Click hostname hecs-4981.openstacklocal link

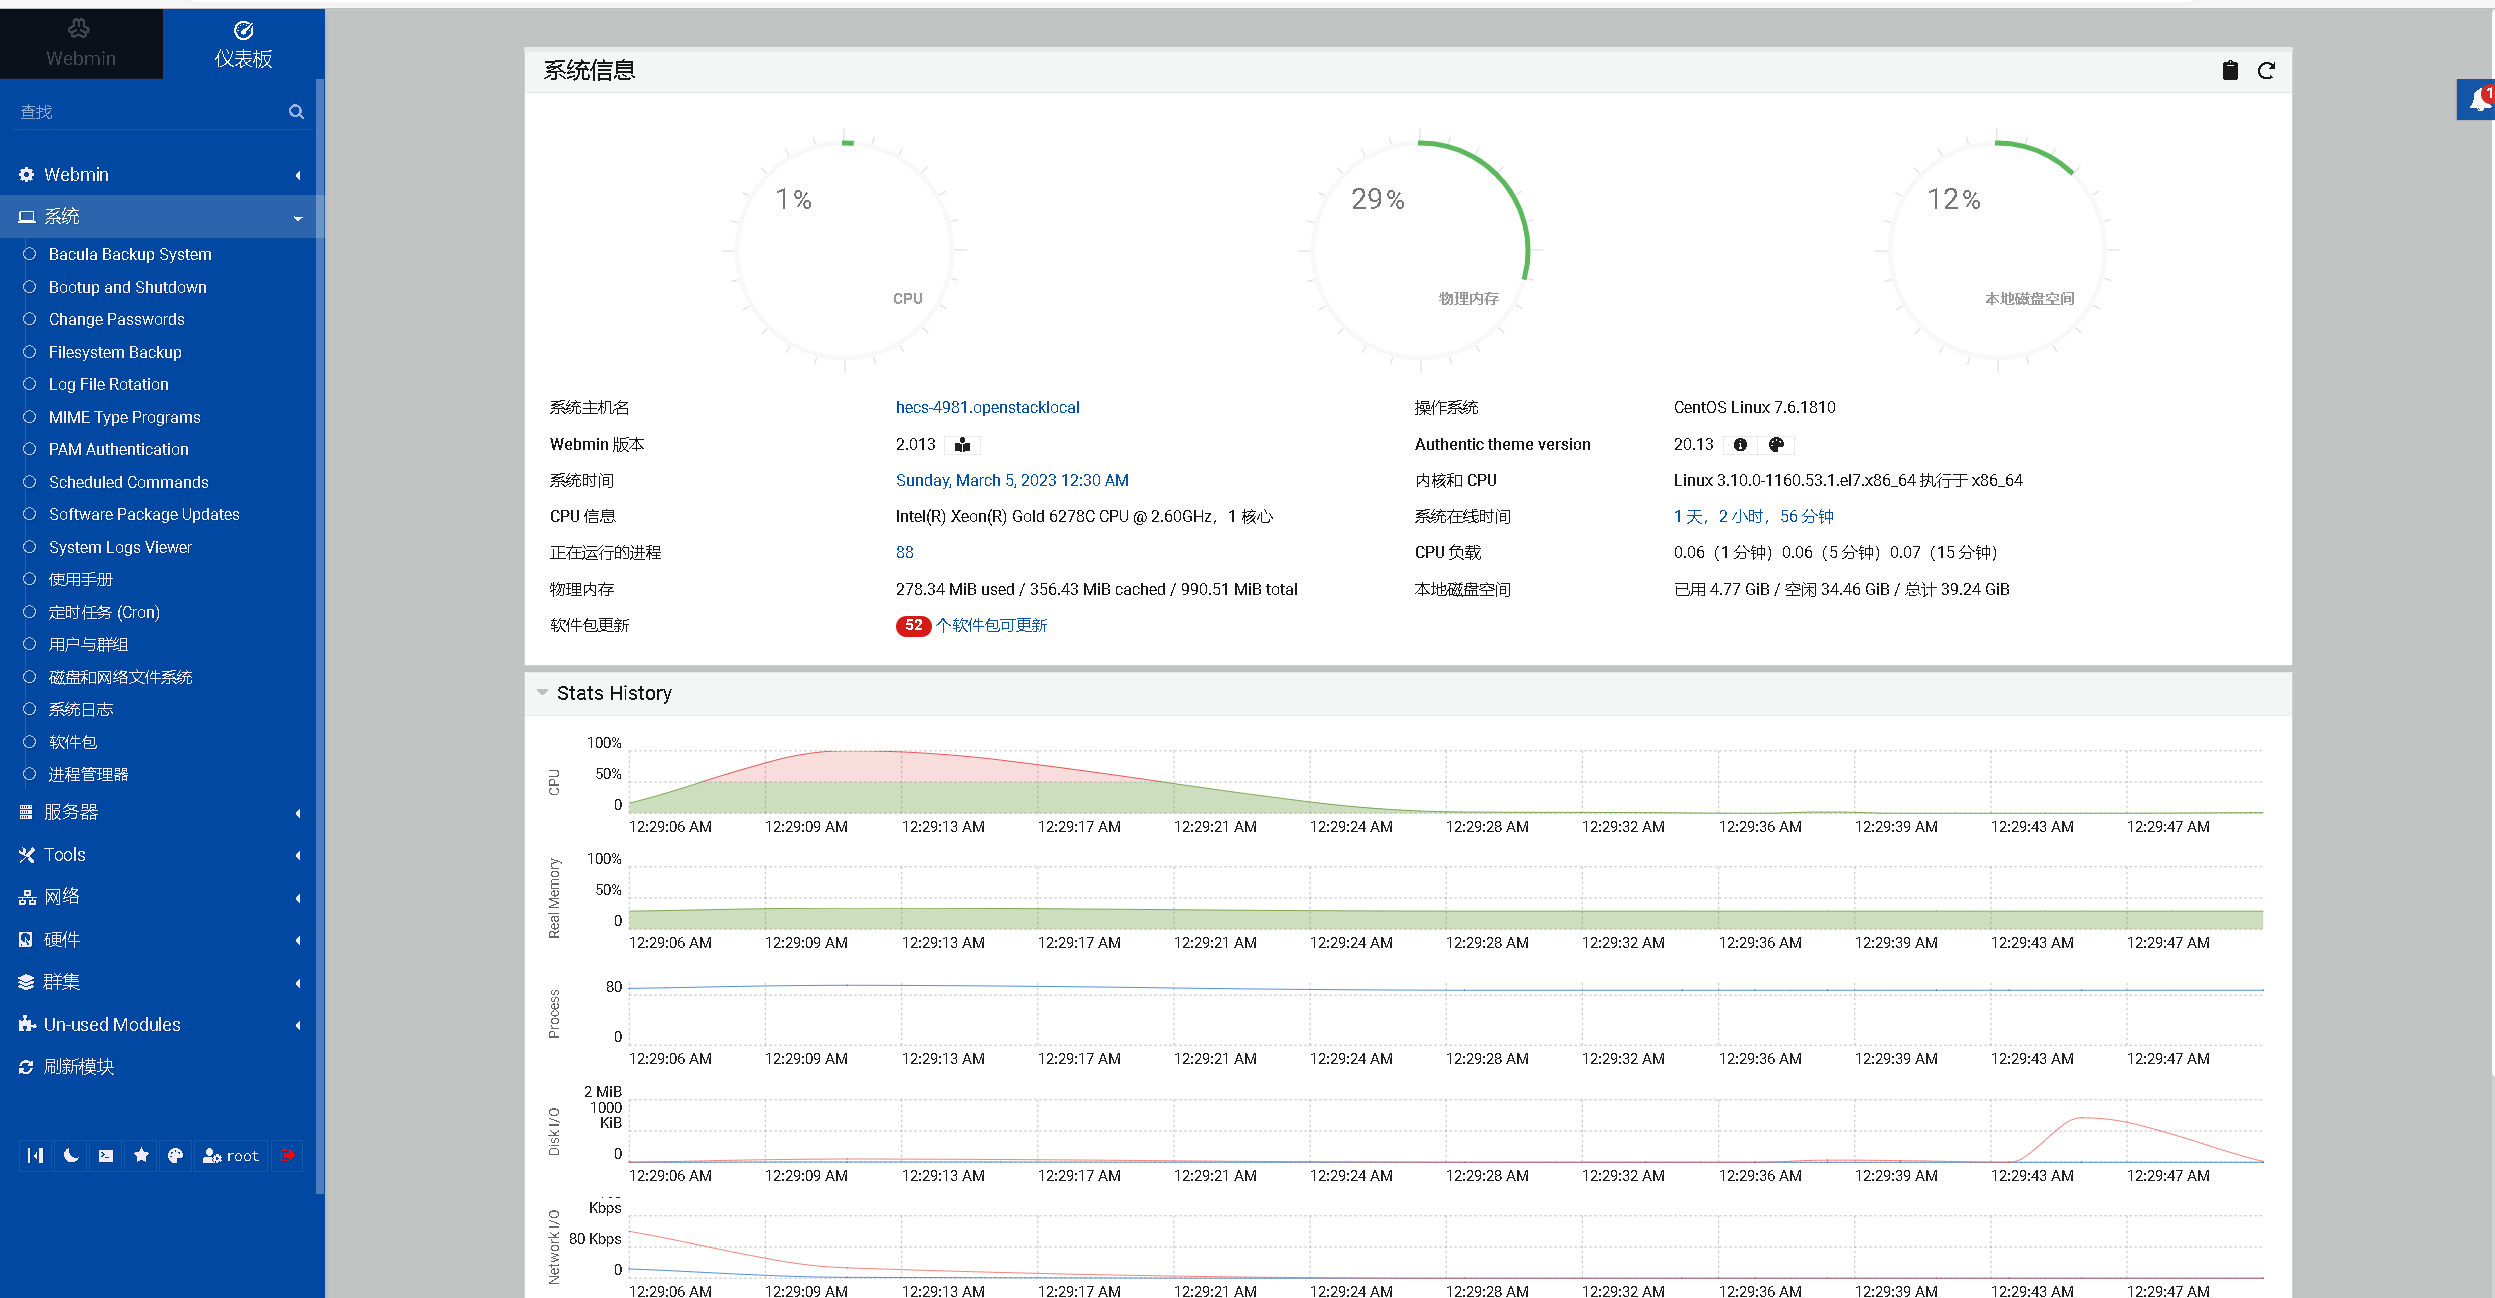pos(987,407)
